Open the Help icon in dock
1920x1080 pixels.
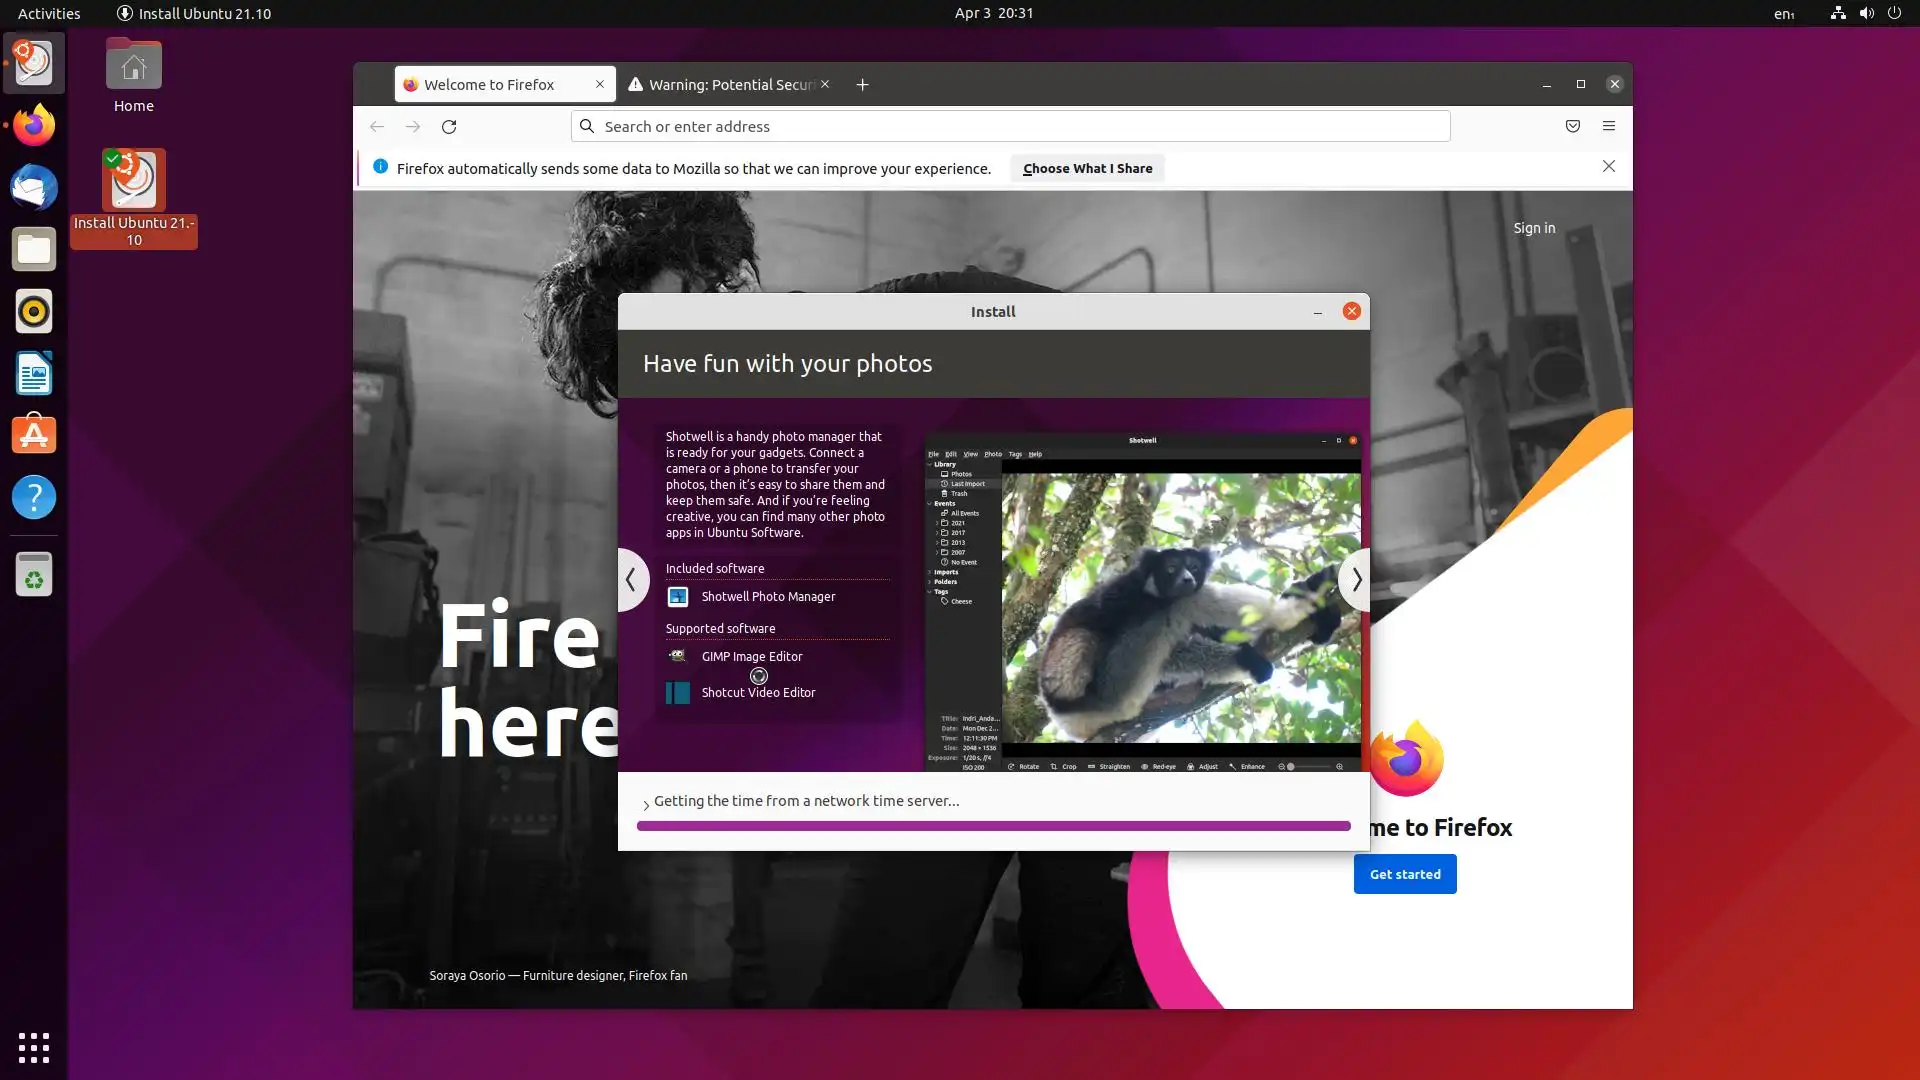tap(33, 497)
